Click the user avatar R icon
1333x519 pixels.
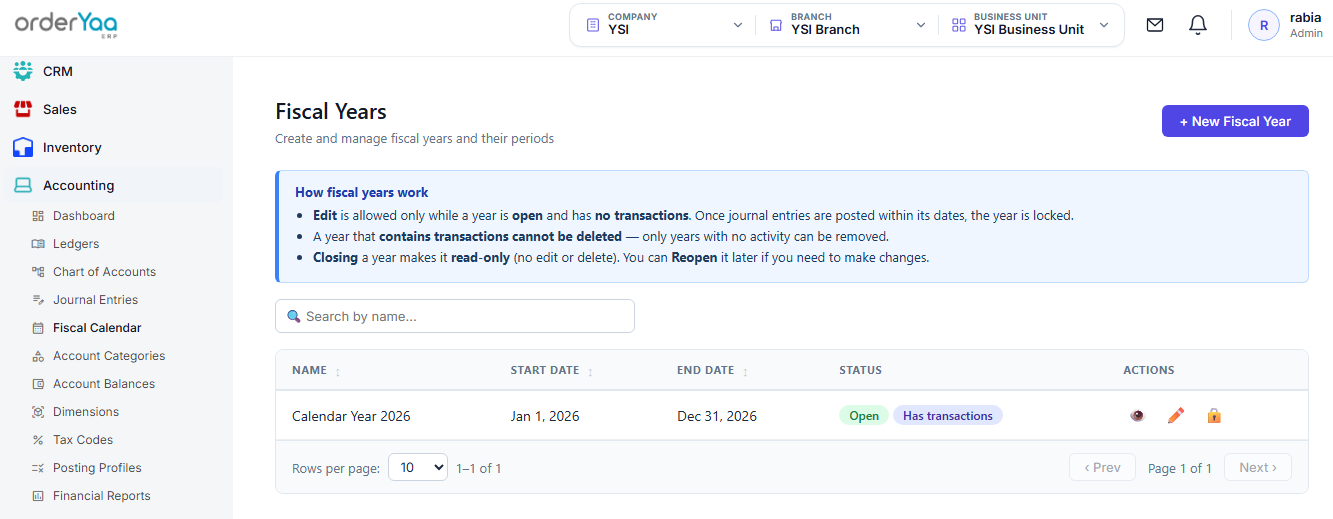coord(1264,25)
